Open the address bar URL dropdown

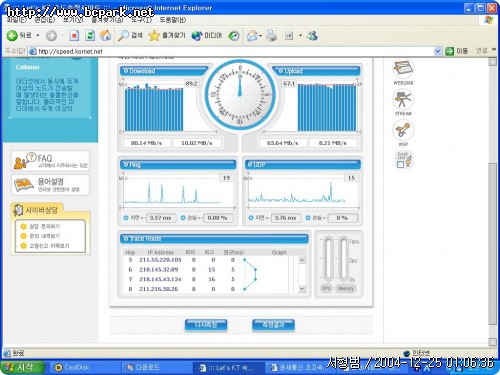[438, 51]
